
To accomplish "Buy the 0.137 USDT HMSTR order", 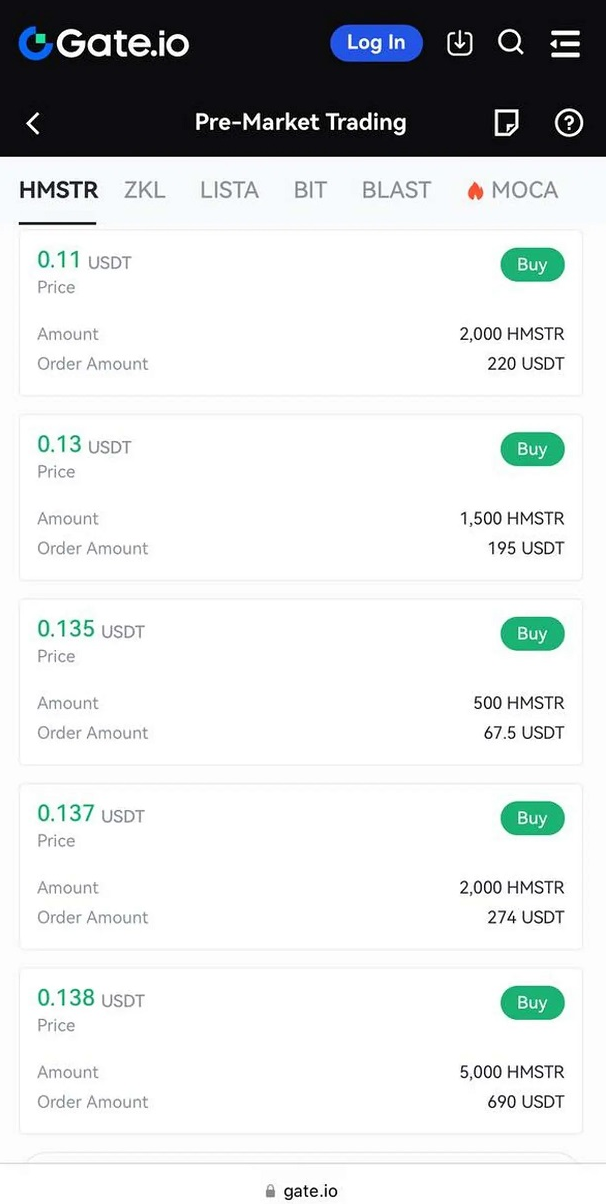I will point(532,818).
